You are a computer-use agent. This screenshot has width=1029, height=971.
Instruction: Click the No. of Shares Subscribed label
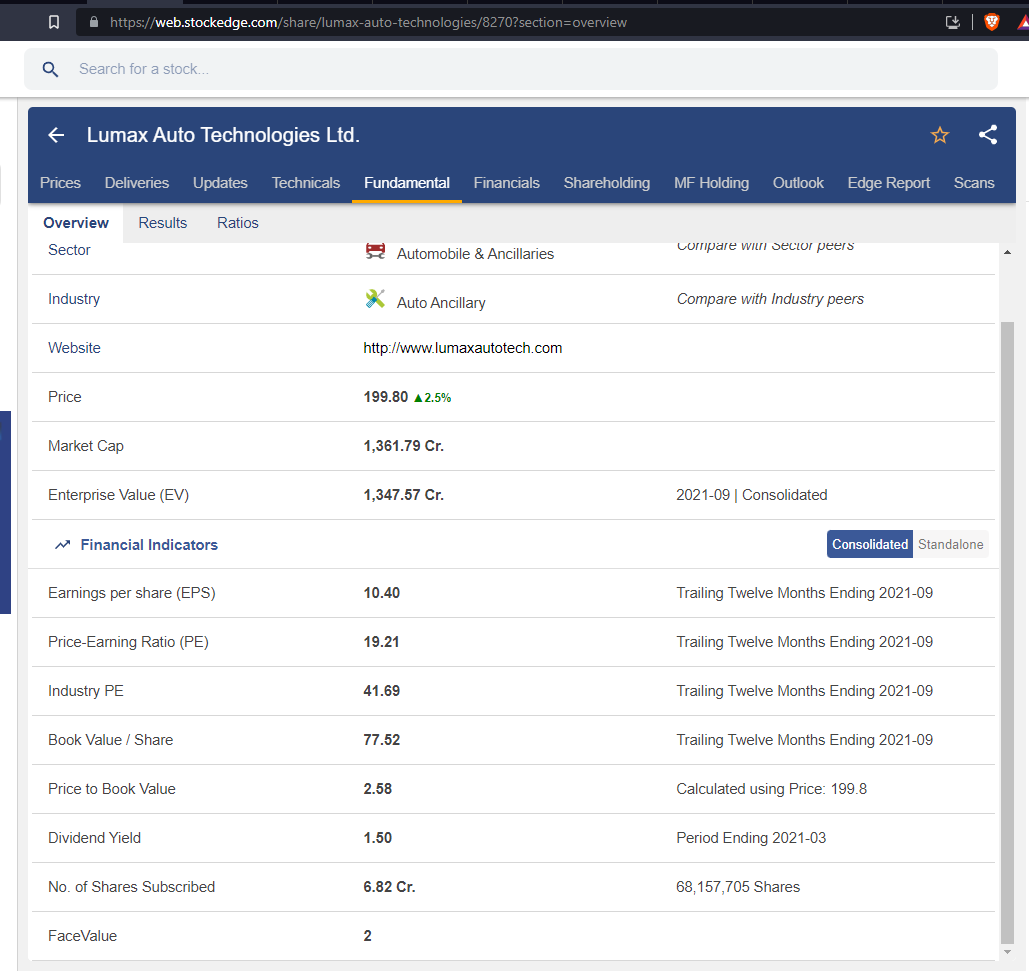click(x=131, y=887)
